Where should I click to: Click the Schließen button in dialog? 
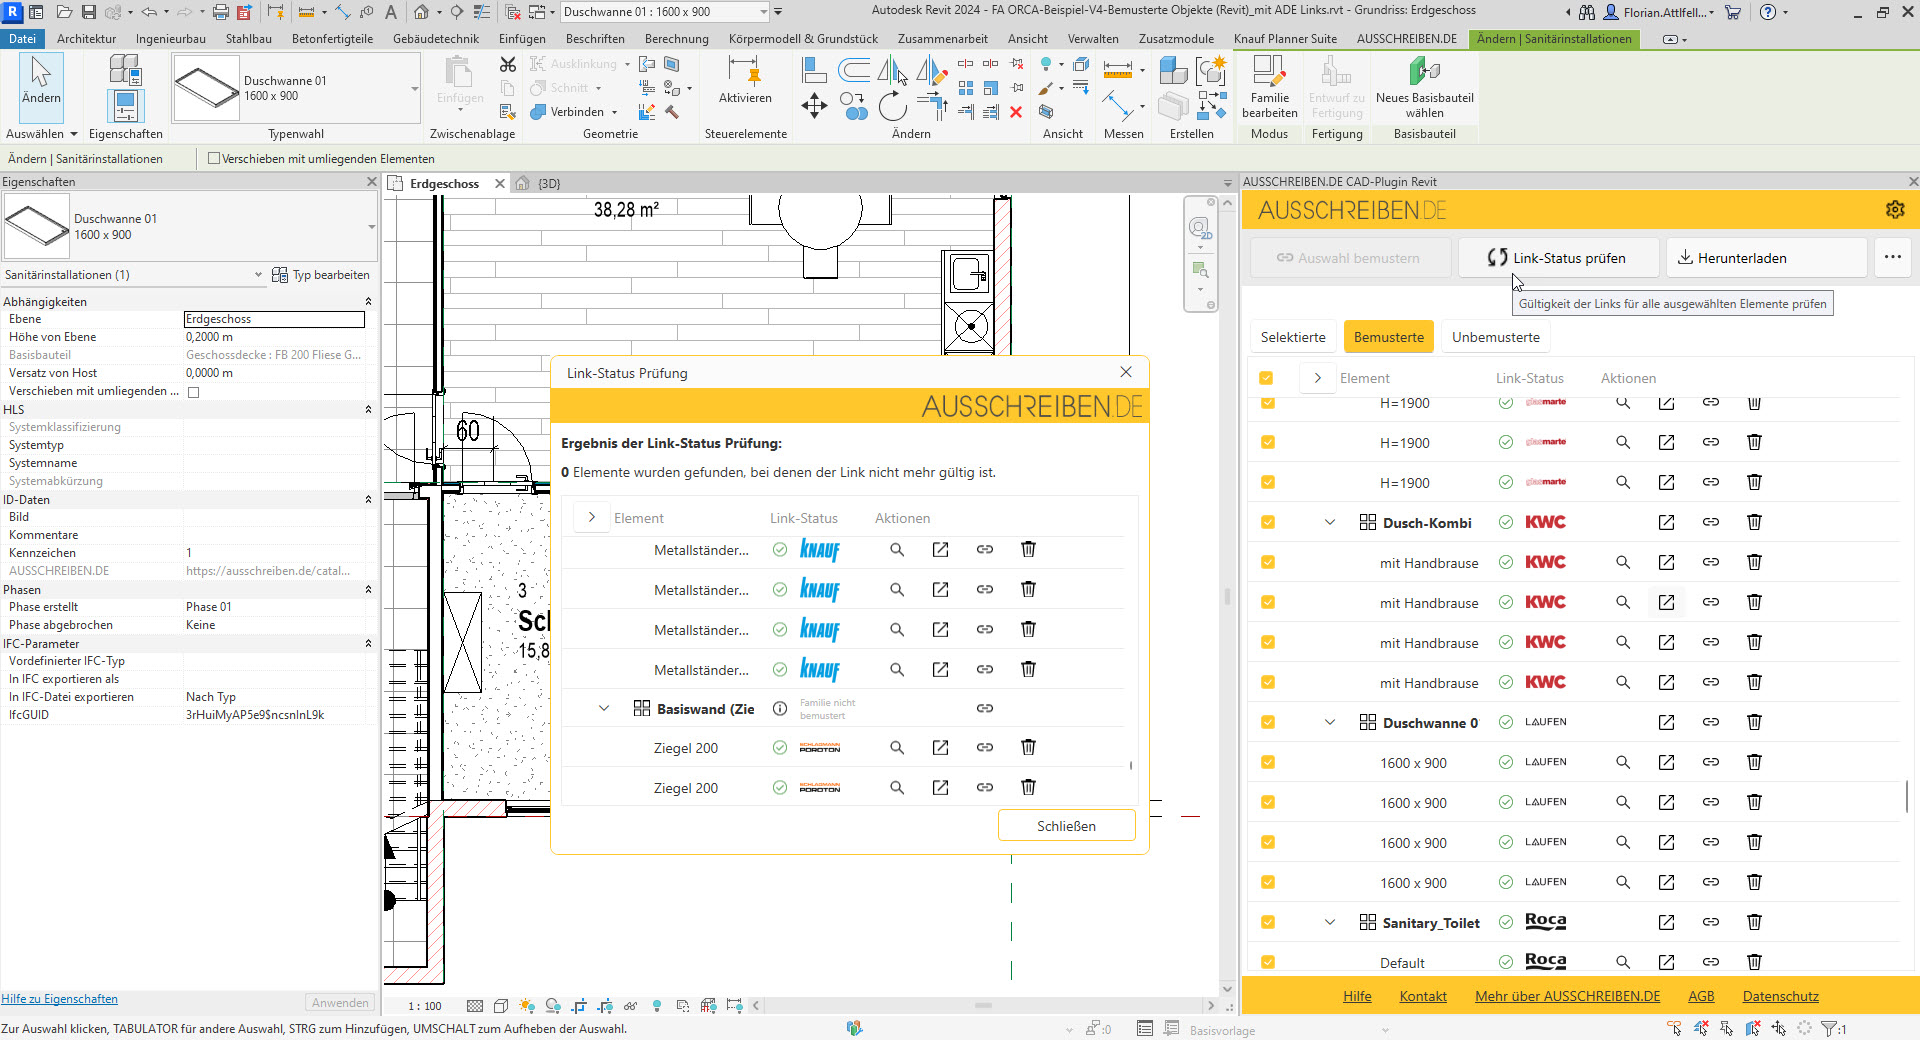[1066, 826]
